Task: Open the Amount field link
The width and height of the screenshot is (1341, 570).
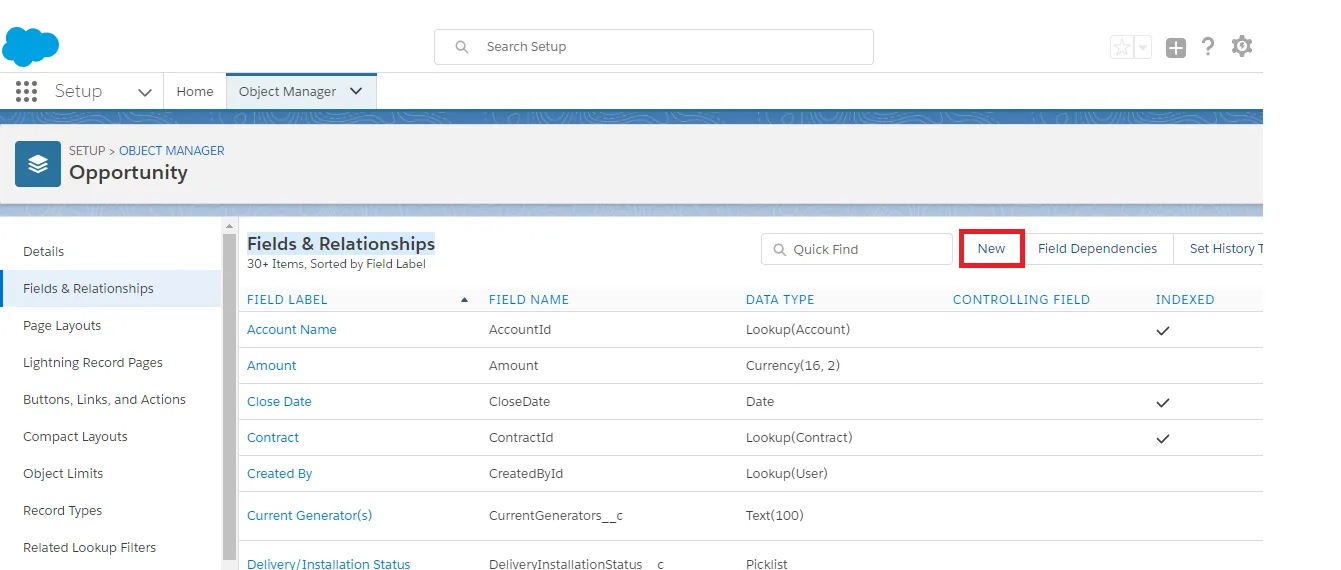Action: [272, 365]
